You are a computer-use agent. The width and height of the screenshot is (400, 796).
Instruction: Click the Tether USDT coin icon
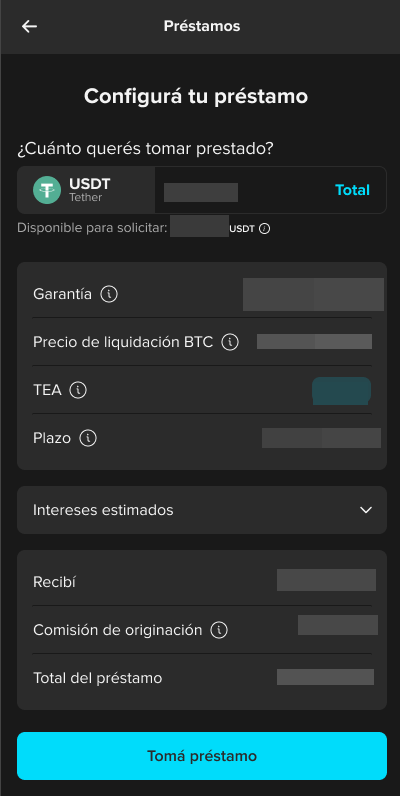coord(47,190)
